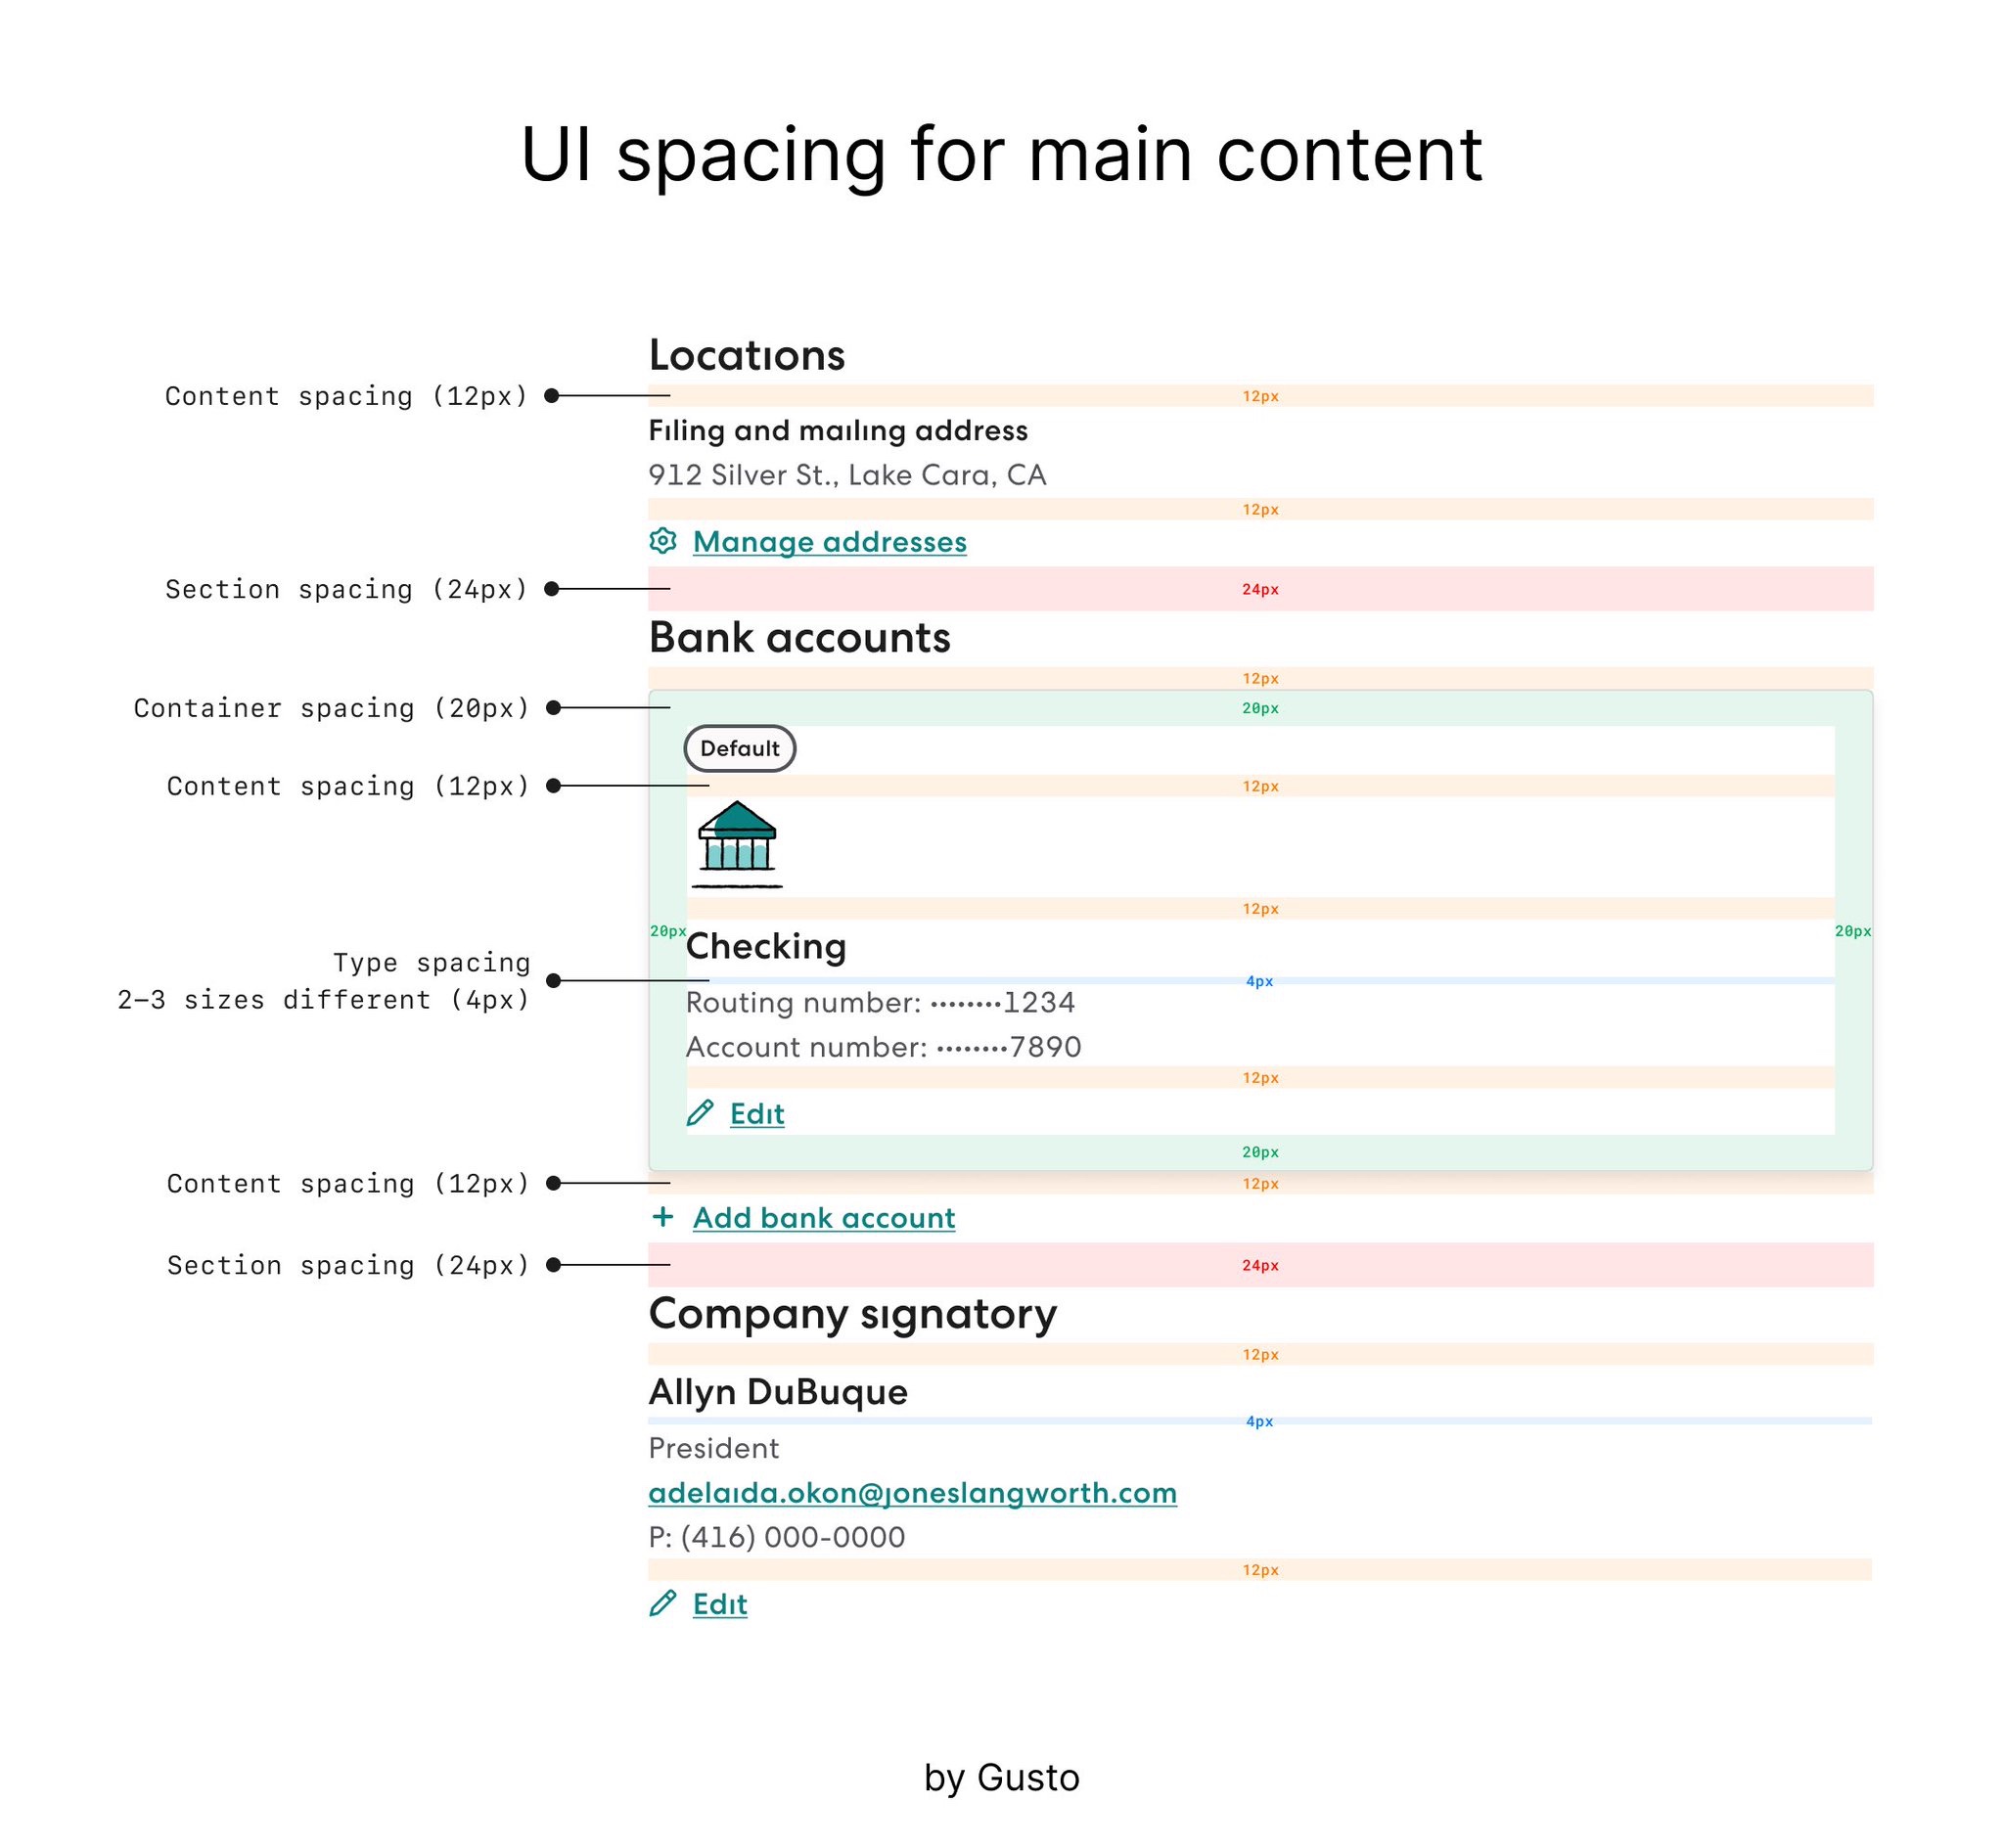
Task: Click the plus icon for adding a bank account
Action: (x=663, y=1217)
